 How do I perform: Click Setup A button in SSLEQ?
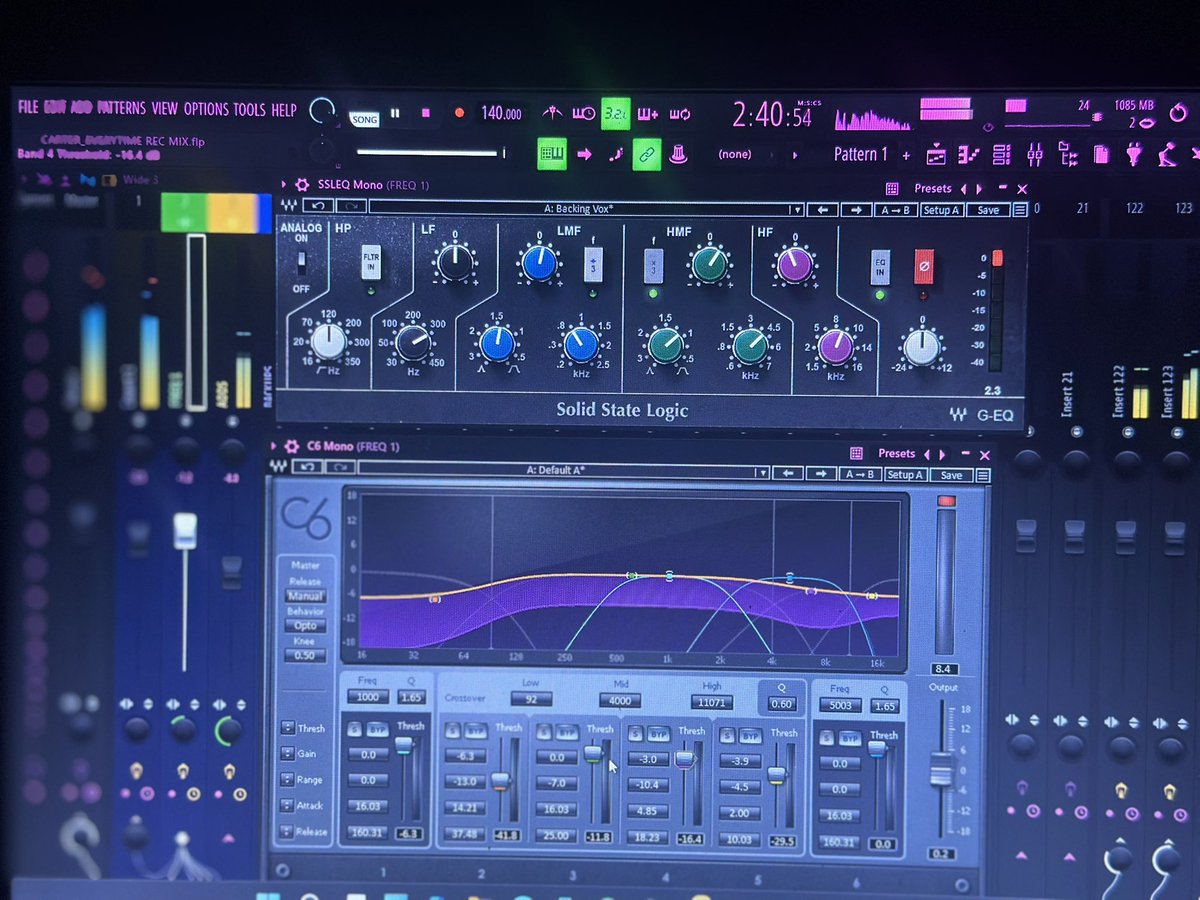tap(941, 210)
